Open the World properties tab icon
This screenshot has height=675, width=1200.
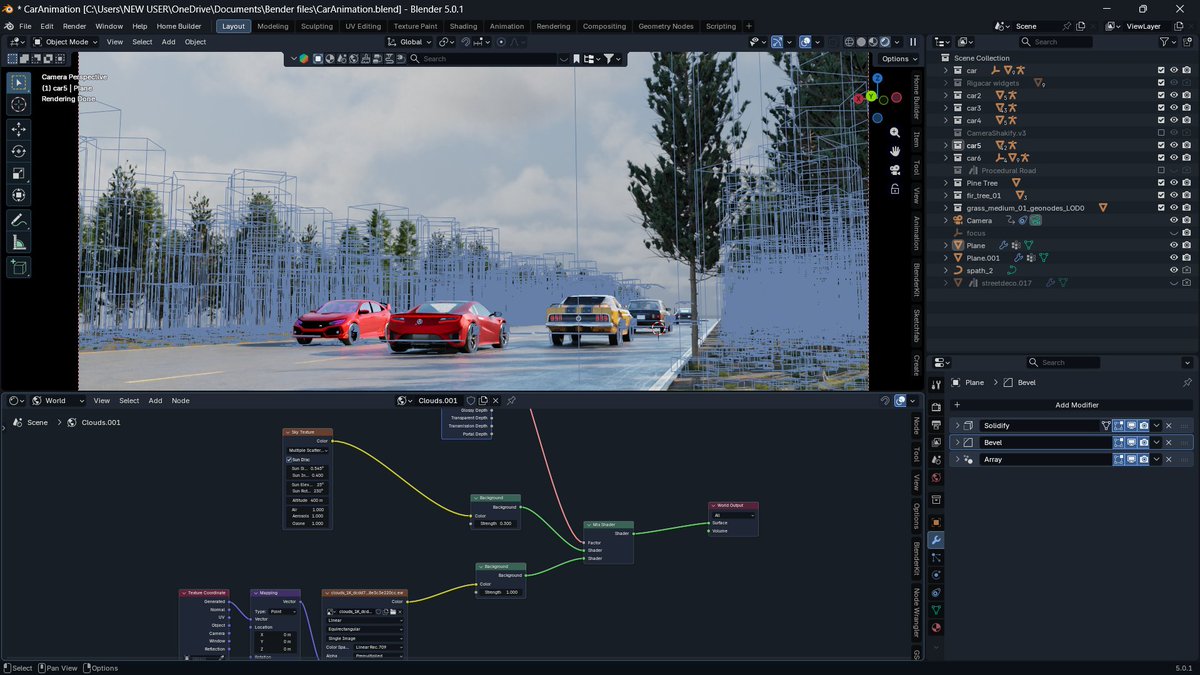click(x=936, y=477)
